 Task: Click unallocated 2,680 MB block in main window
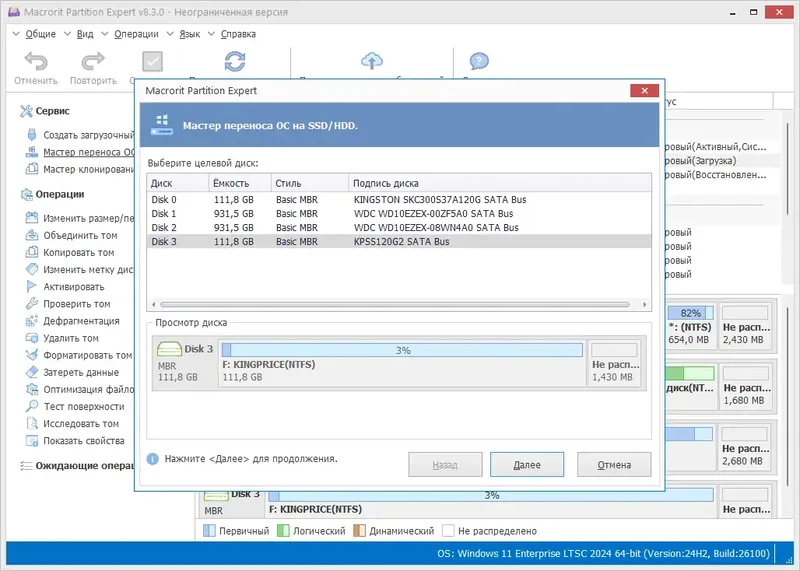(744, 448)
